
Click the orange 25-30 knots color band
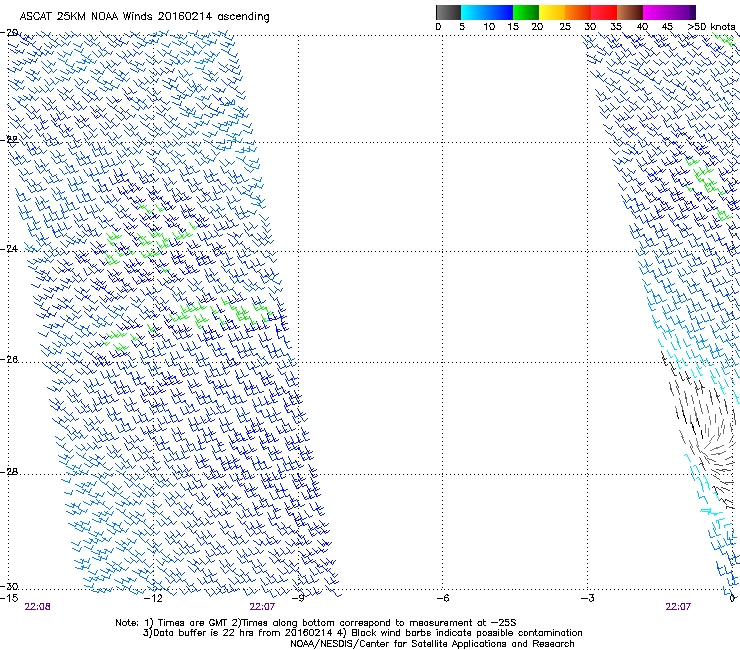tap(578, 12)
